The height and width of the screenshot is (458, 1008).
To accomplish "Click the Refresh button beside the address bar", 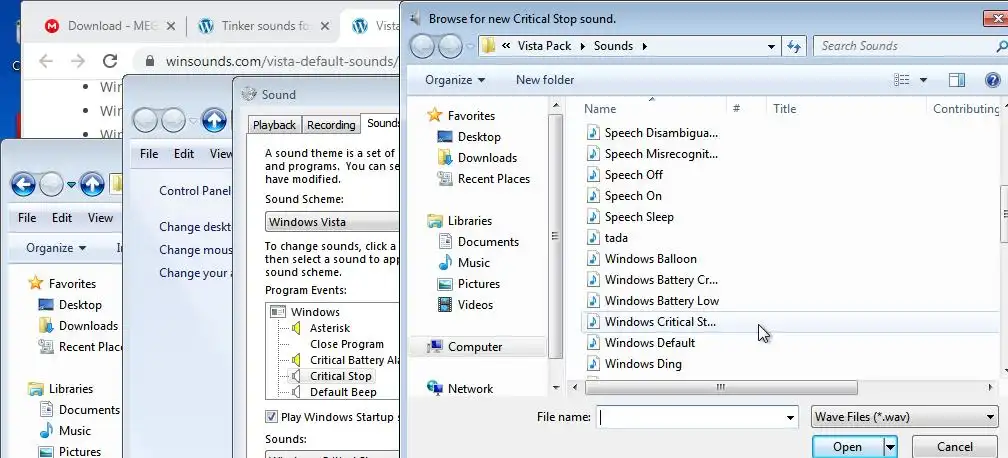I will tap(794, 46).
